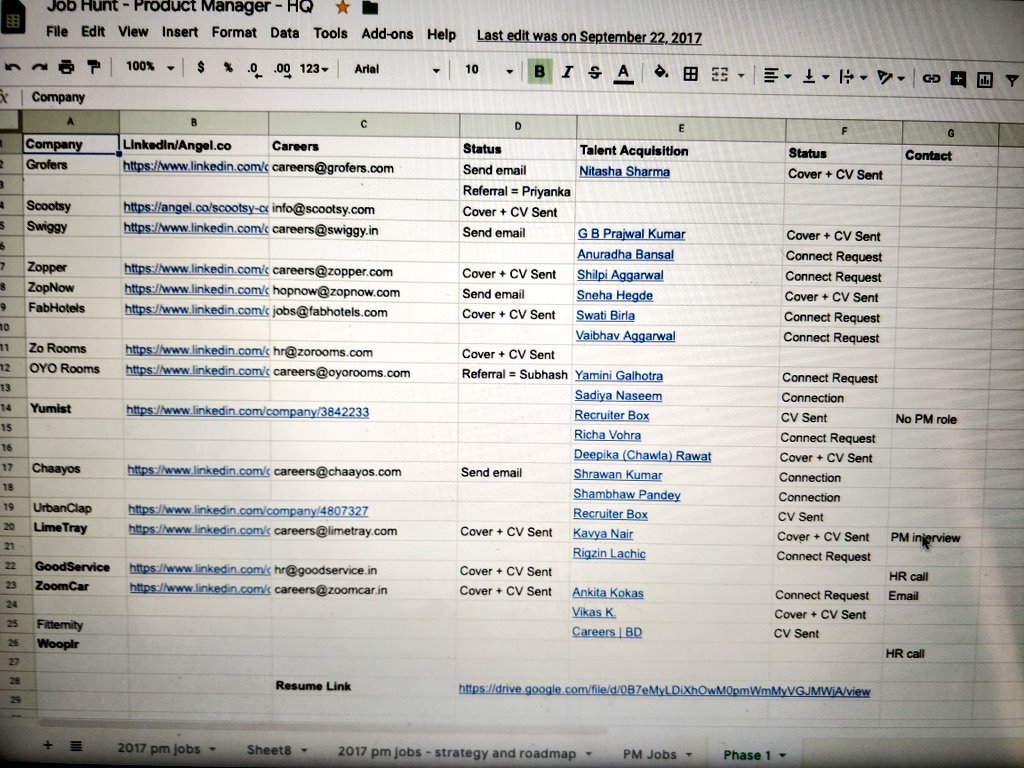Open the zoom 100% dropdown
The width and height of the screenshot is (1024, 768).
(x=150, y=67)
